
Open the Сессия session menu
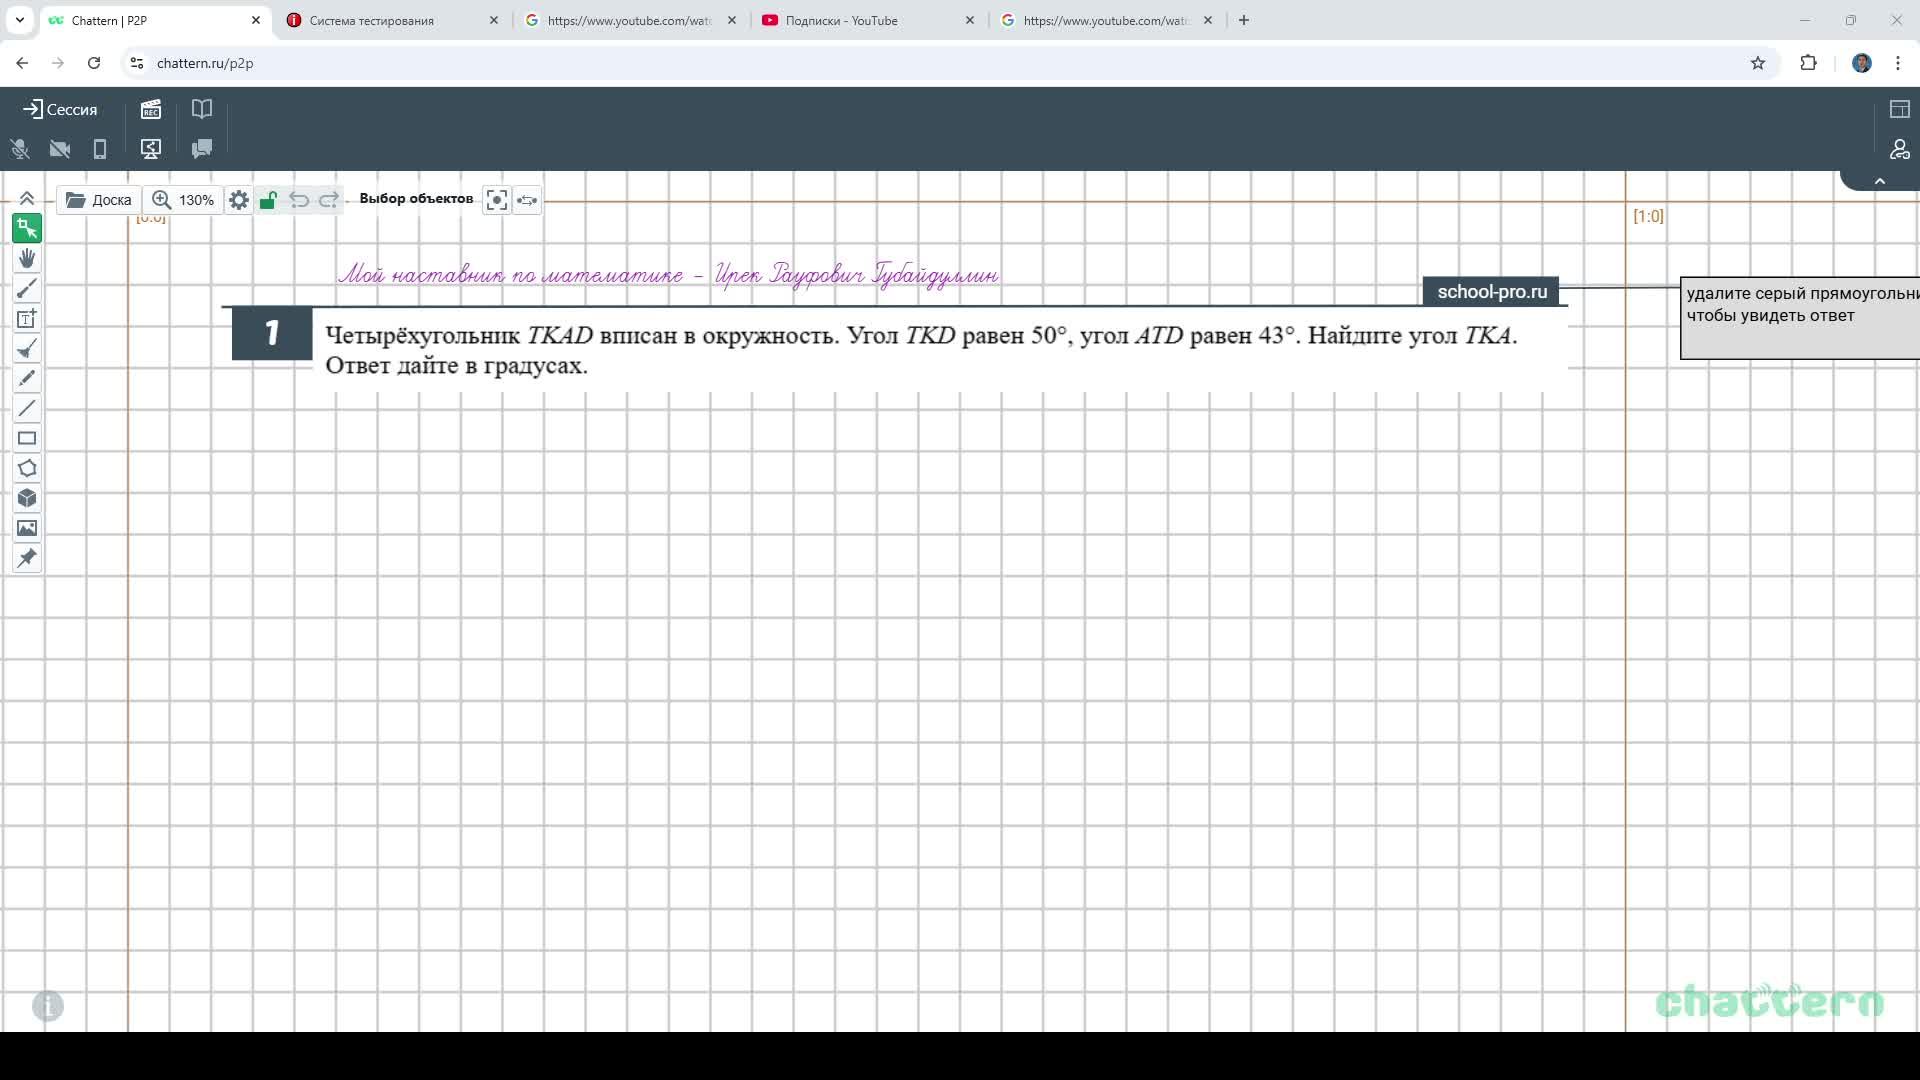click(60, 110)
